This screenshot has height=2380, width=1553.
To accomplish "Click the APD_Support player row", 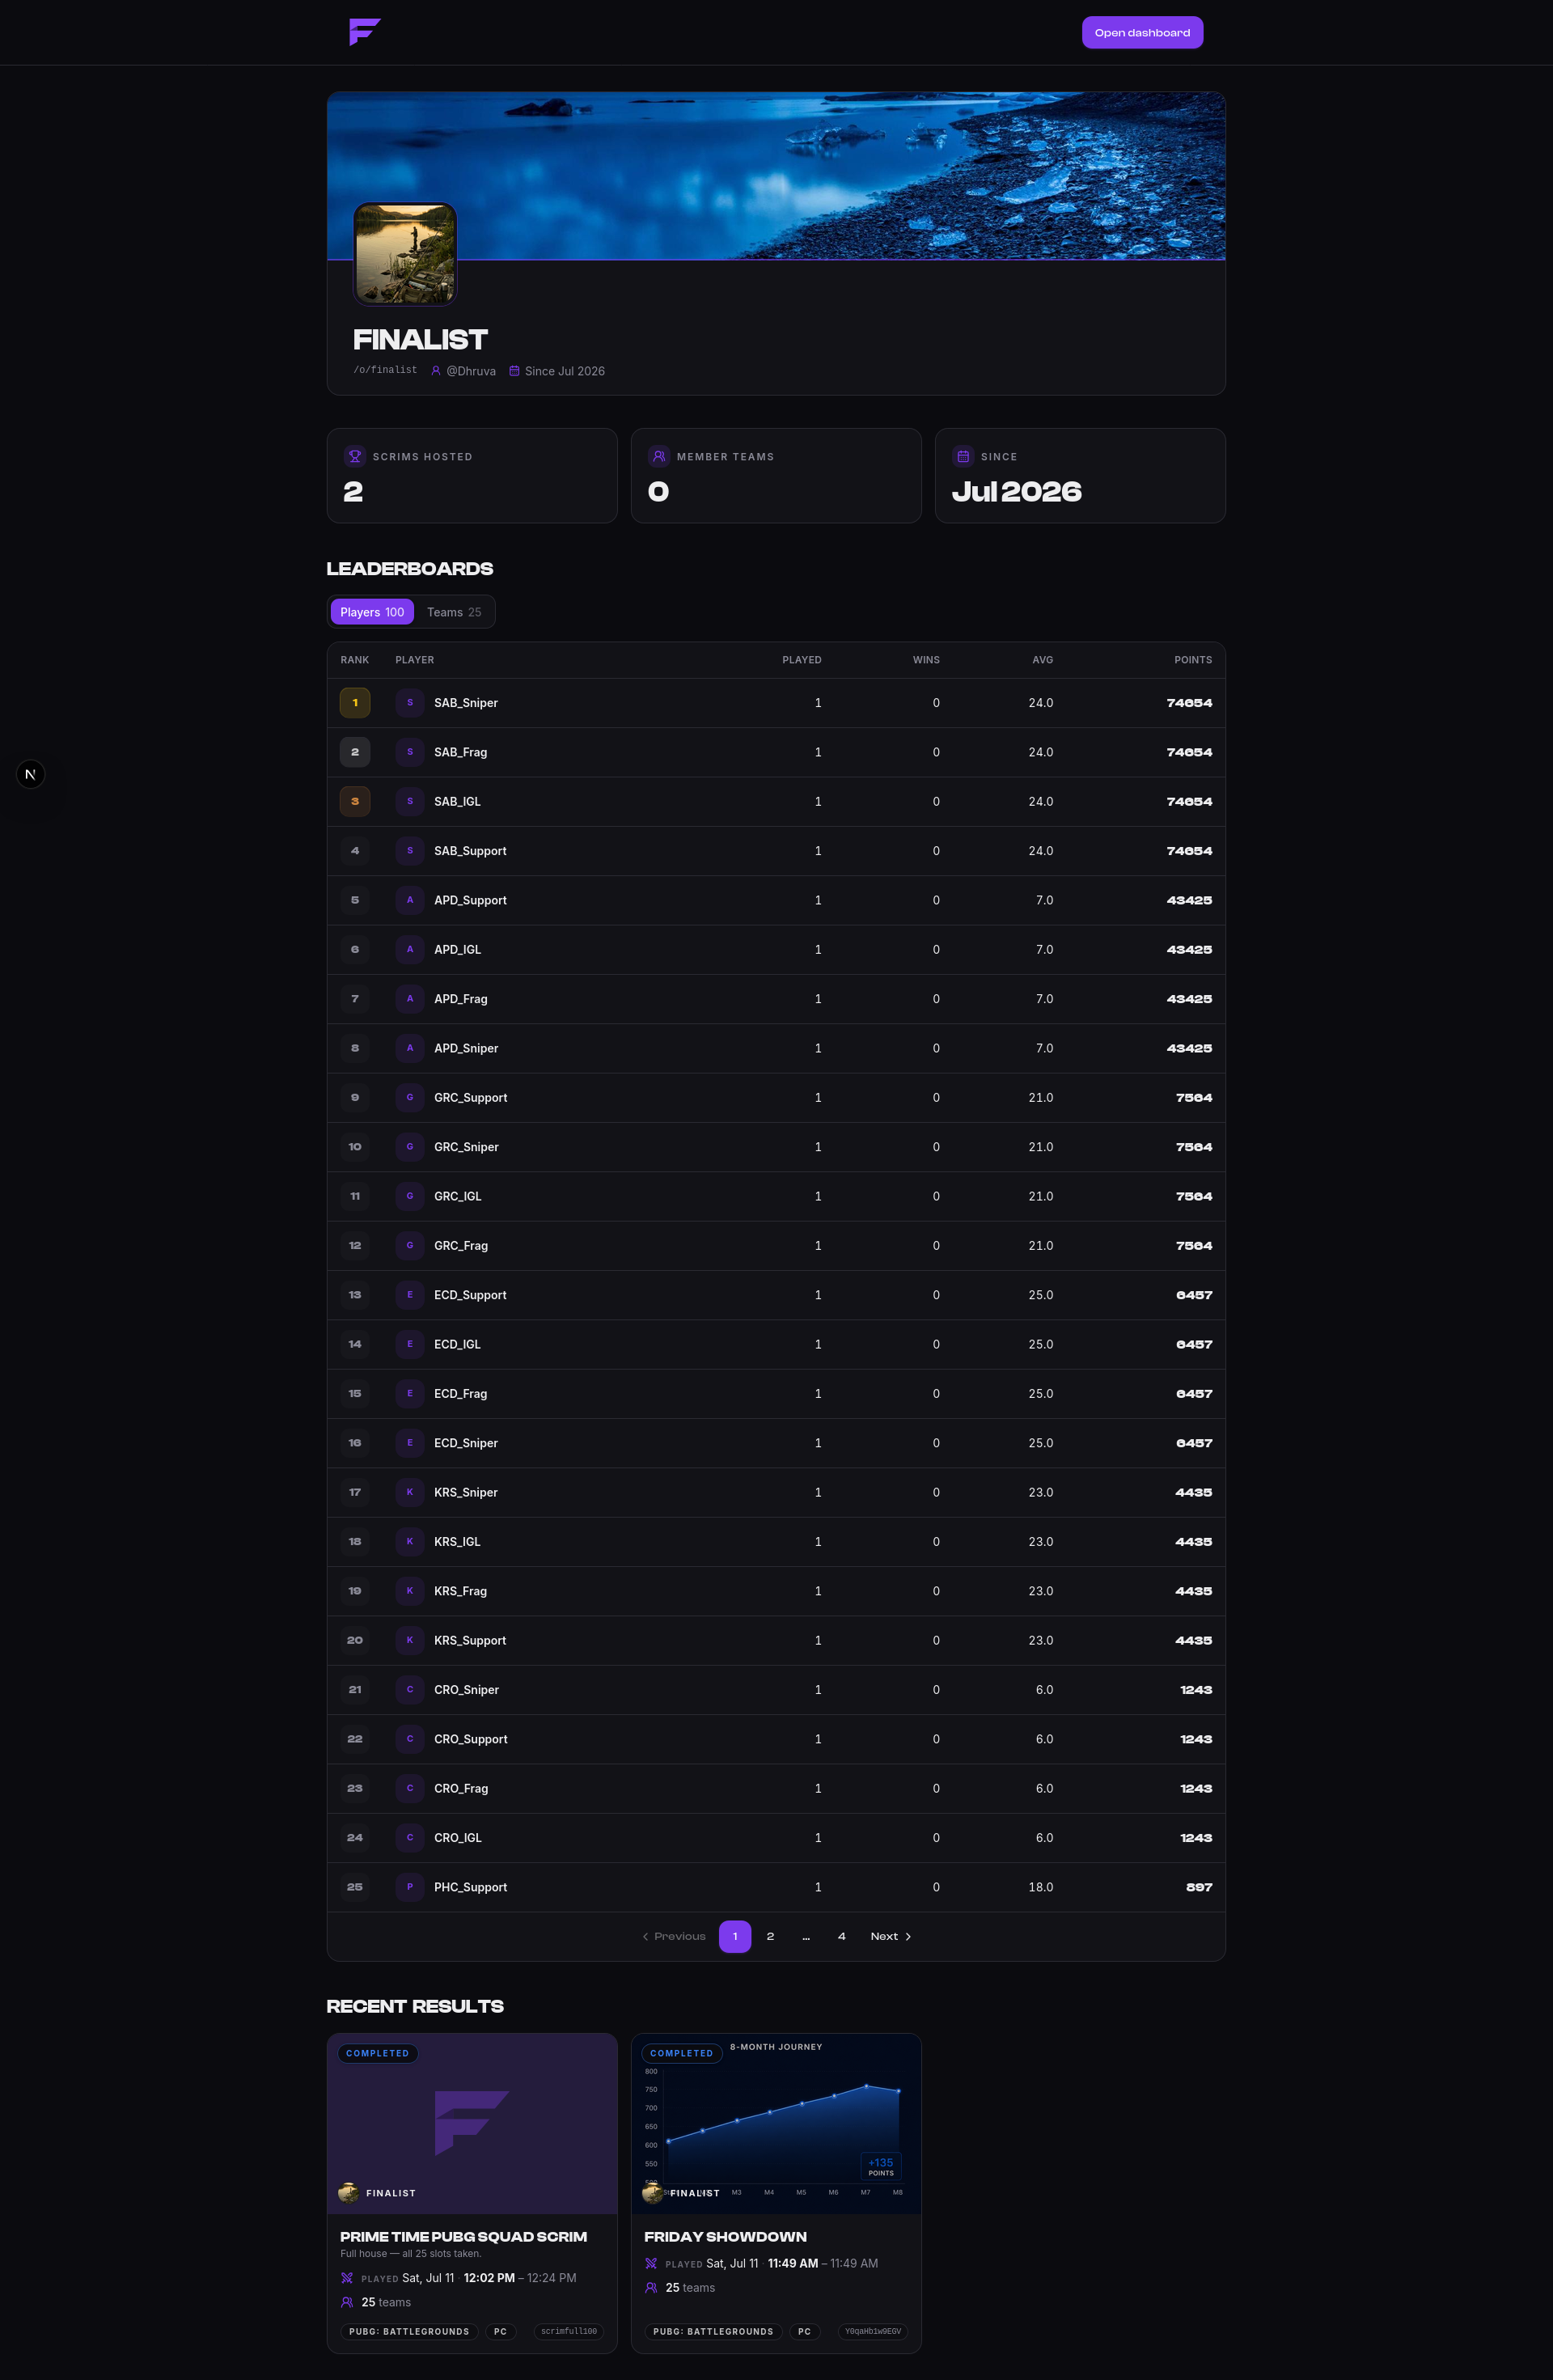I will (x=776, y=900).
